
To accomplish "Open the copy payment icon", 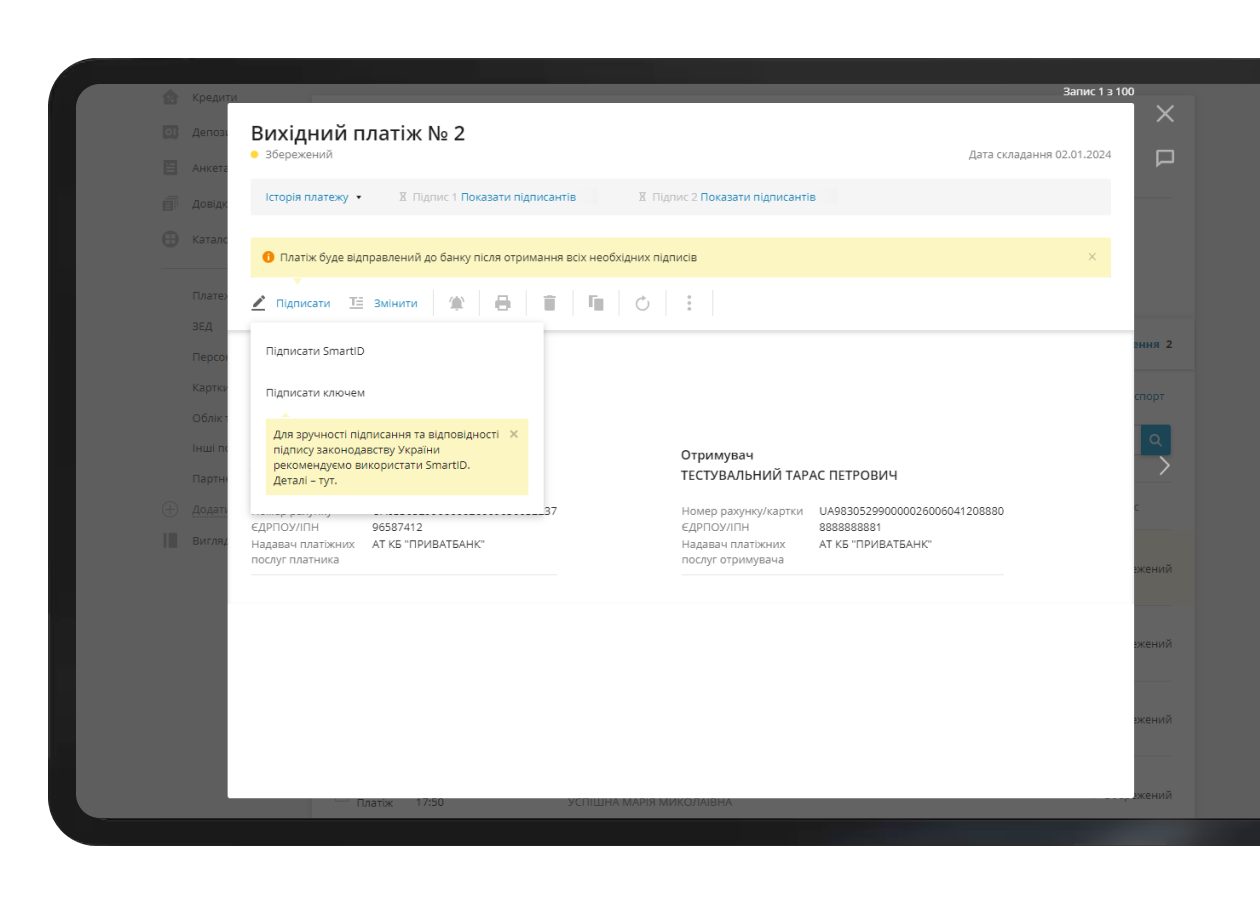I will click(596, 302).
